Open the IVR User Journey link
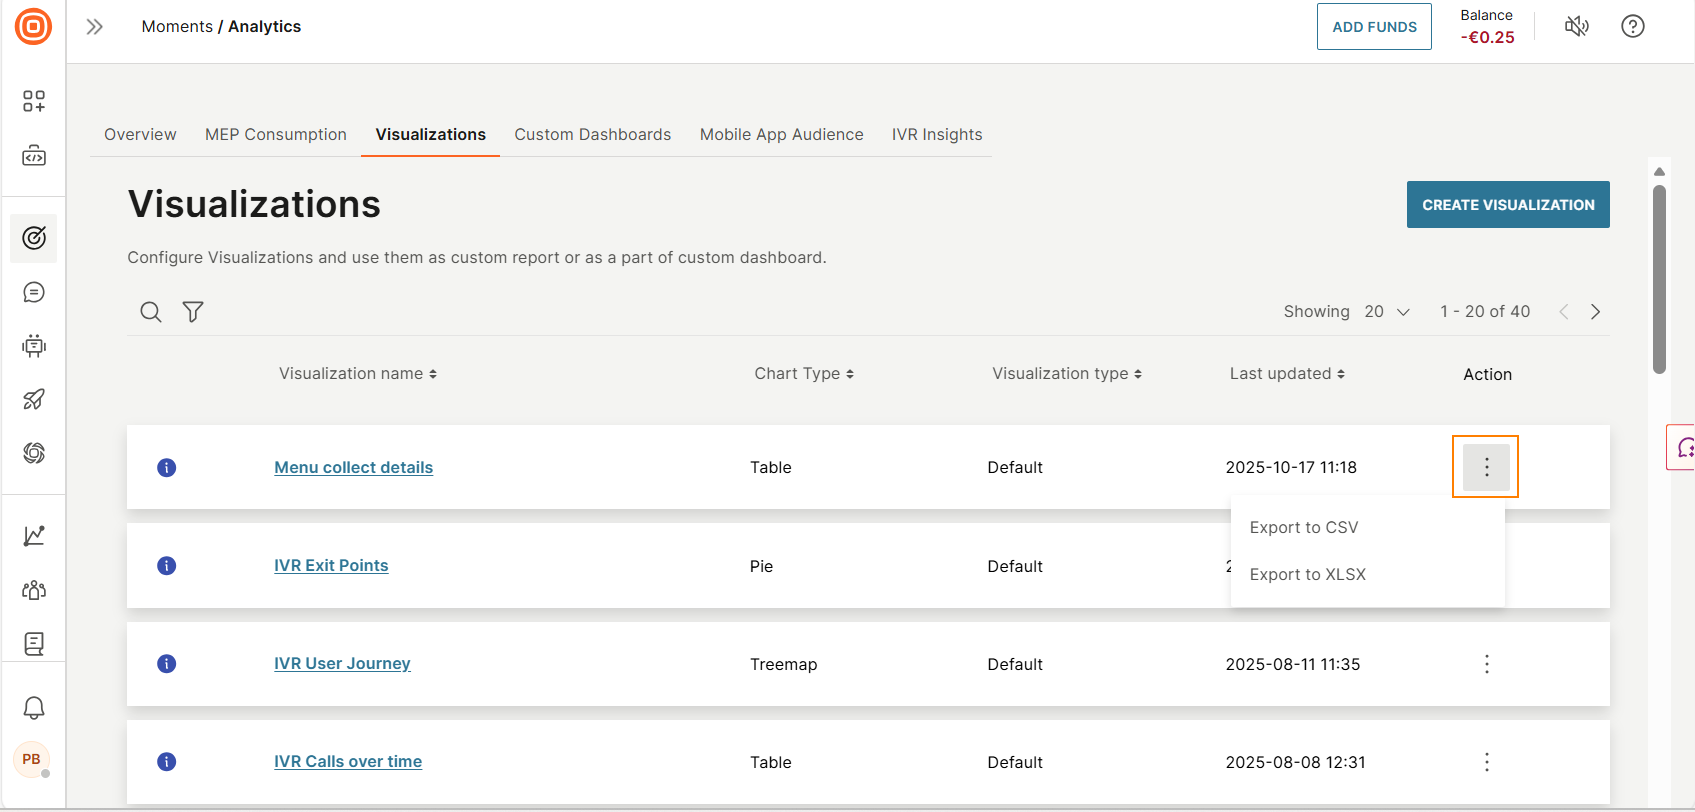 coord(342,663)
